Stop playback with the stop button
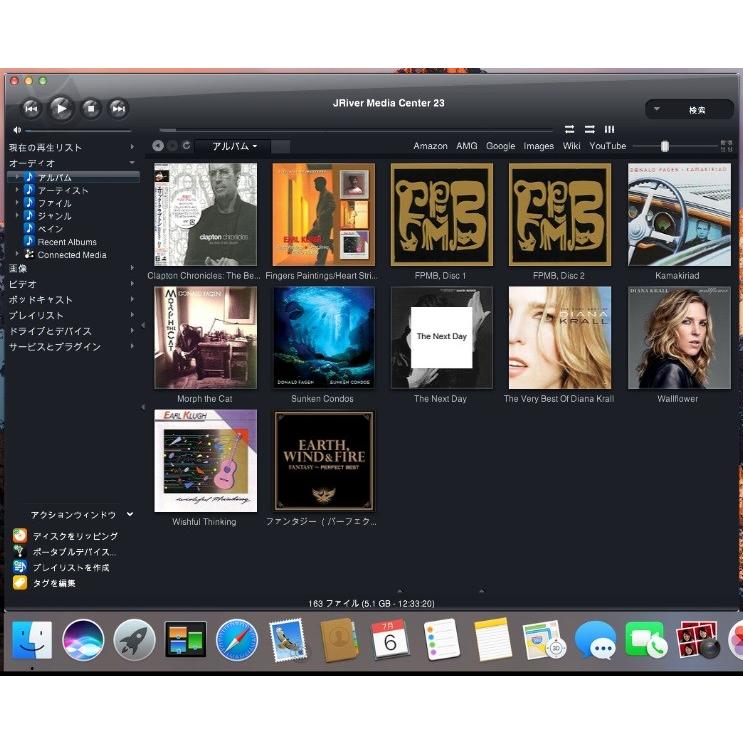743x743 pixels. tap(91, 109)
